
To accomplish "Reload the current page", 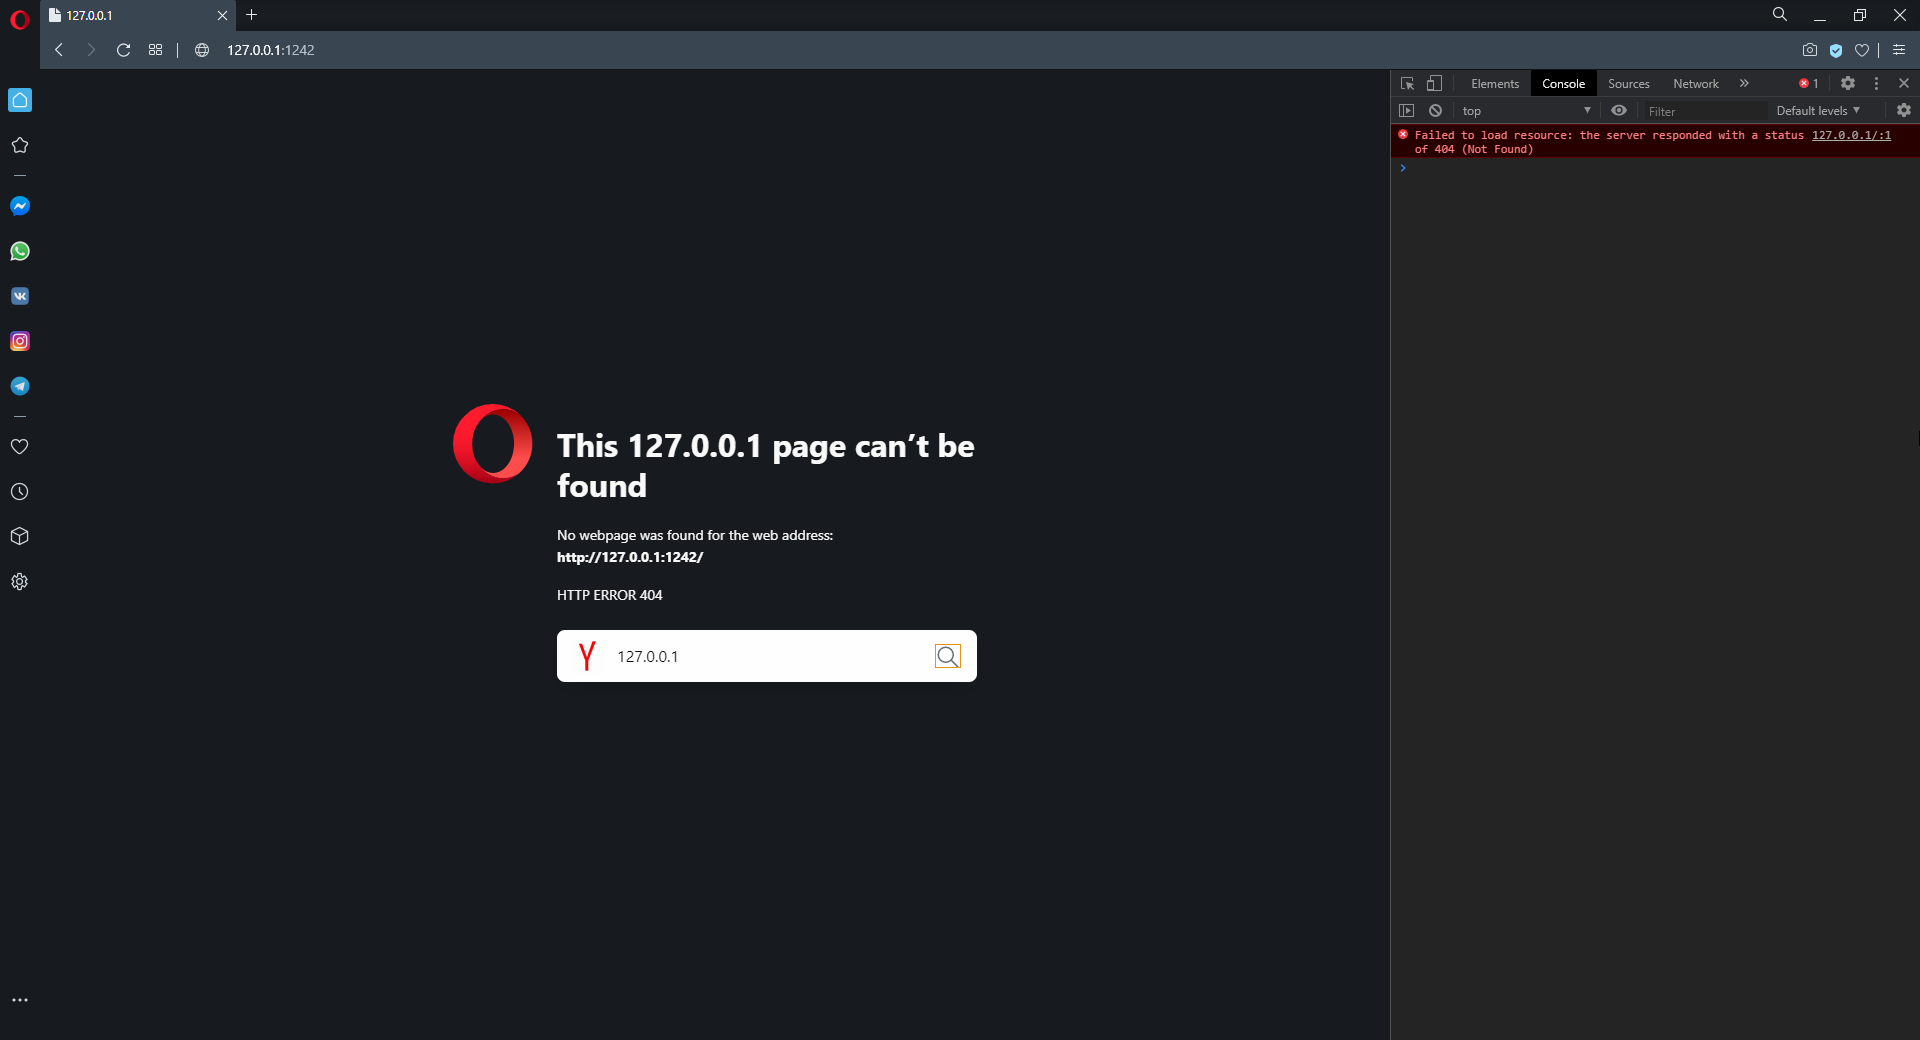I will [x=122, y=50].
